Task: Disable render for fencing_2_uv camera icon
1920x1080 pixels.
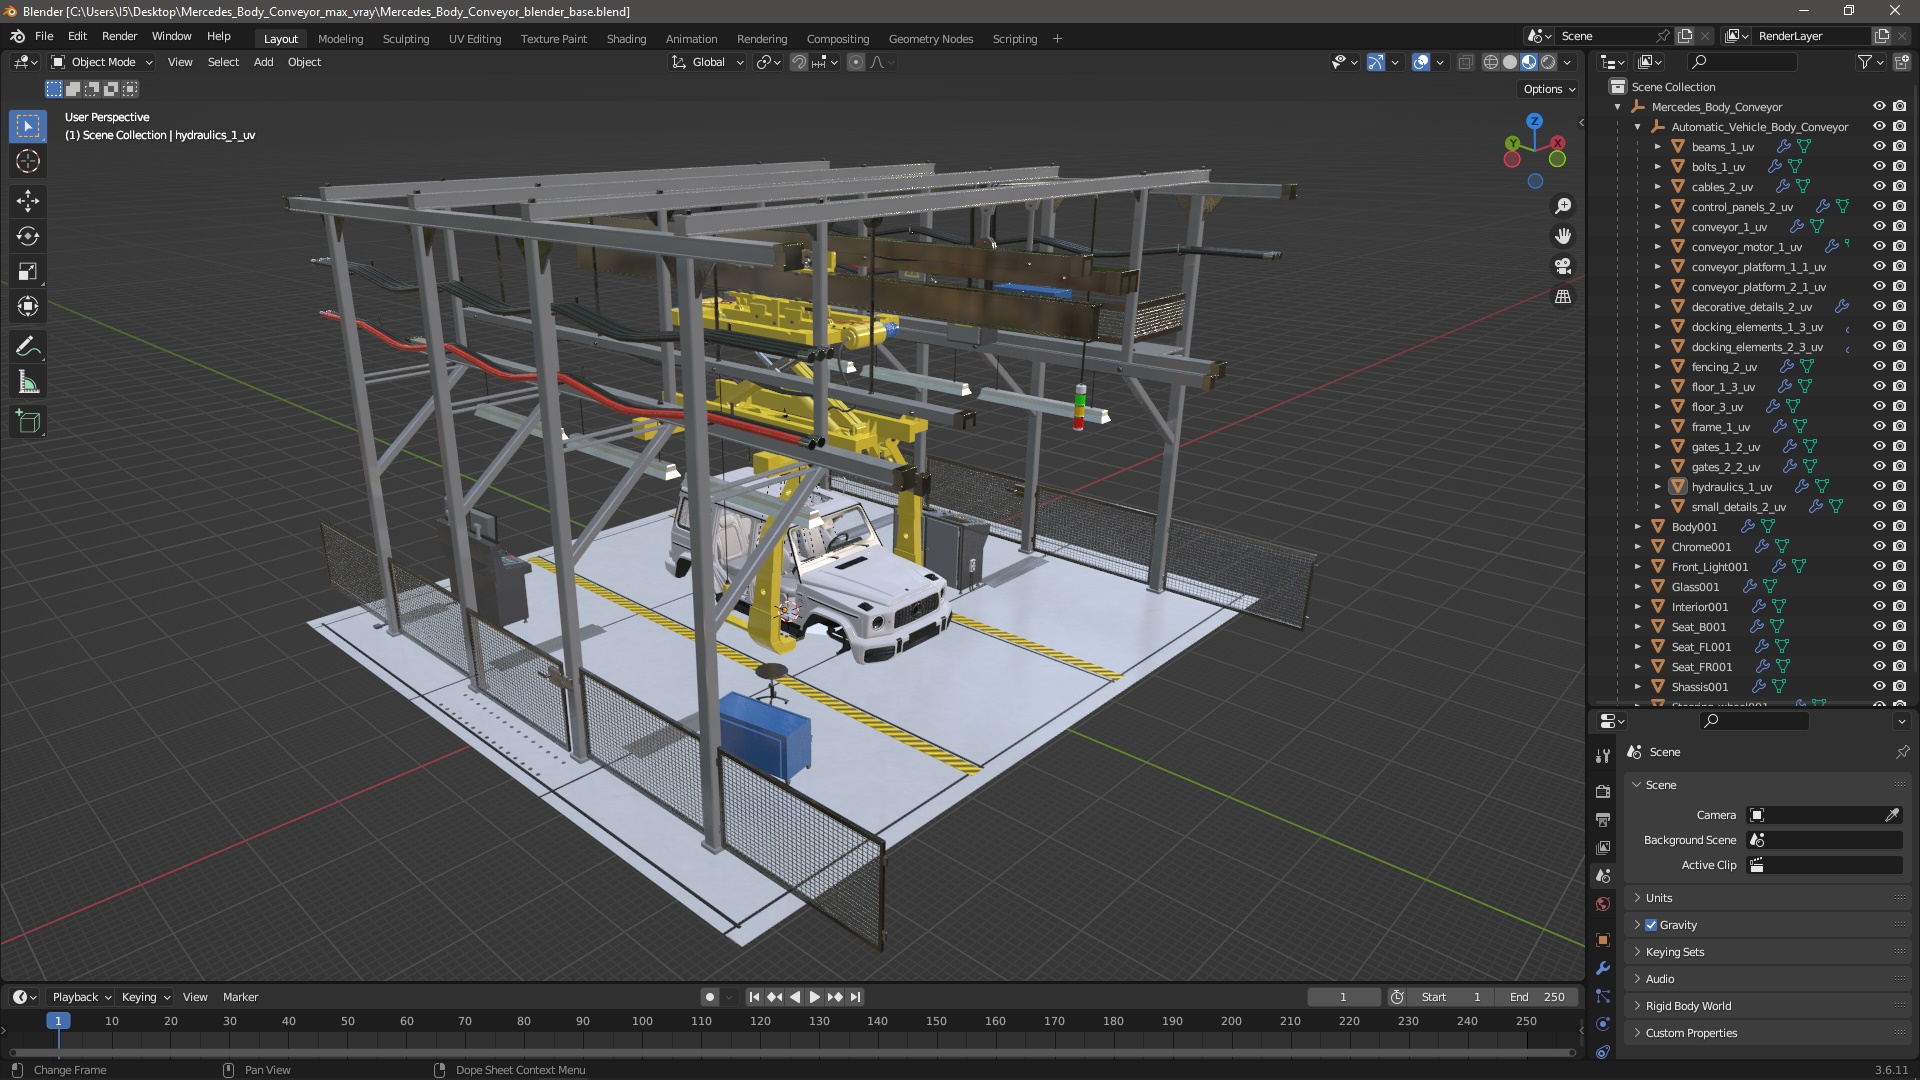Action: pos(1899,366)
